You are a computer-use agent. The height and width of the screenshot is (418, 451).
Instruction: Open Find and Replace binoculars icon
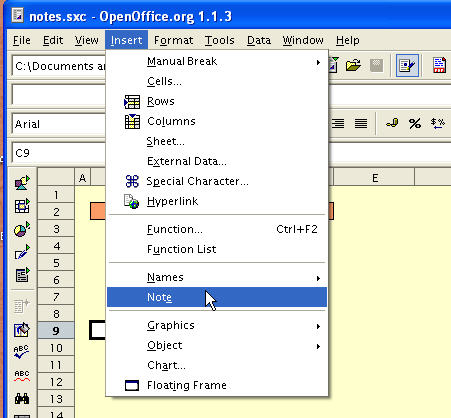(22, 398)
